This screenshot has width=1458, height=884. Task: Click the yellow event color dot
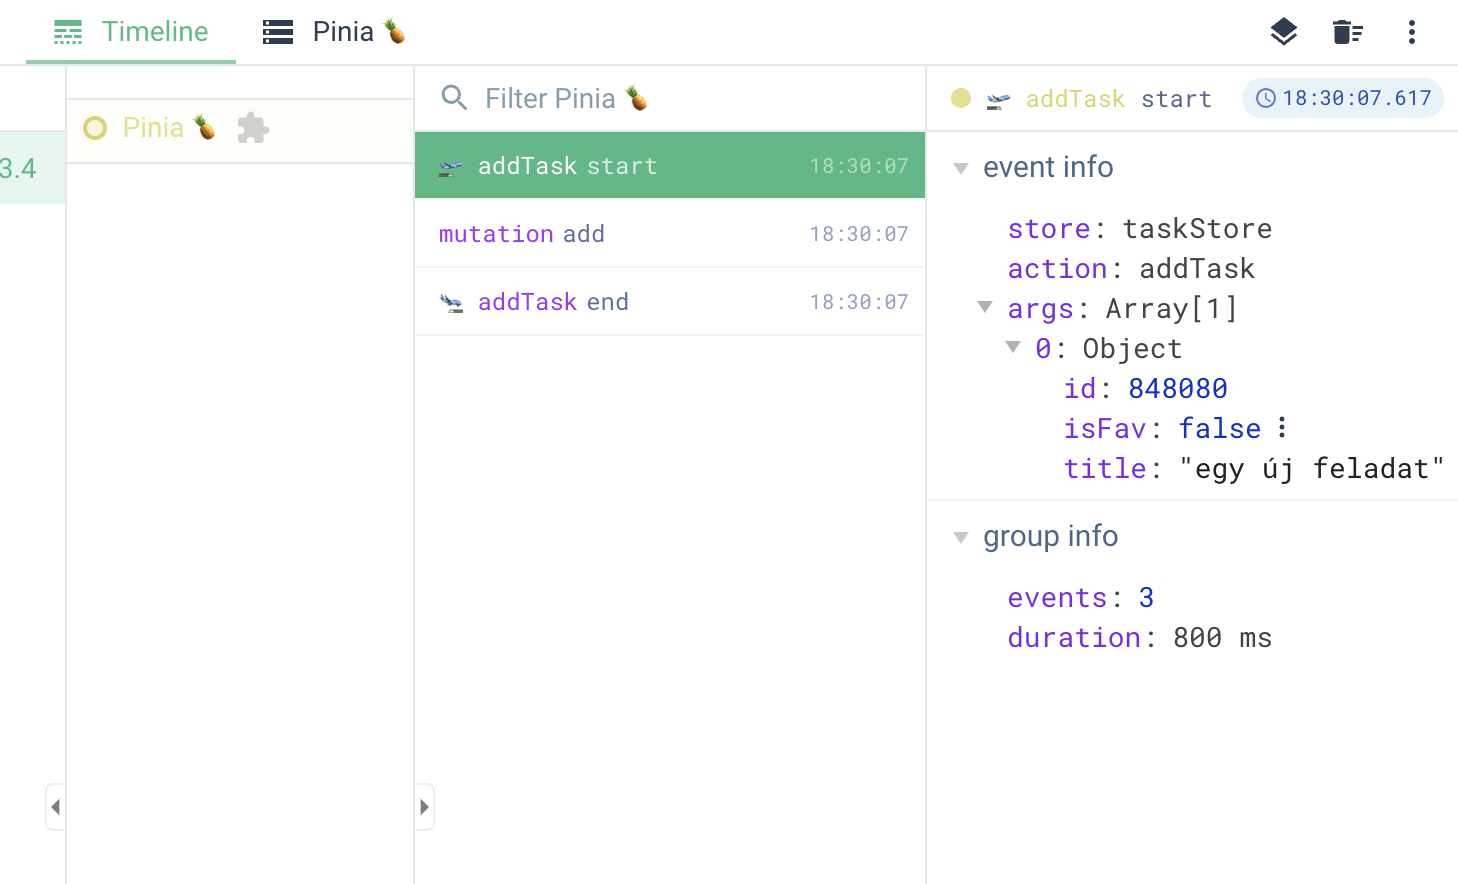click(x=961, y=98)
